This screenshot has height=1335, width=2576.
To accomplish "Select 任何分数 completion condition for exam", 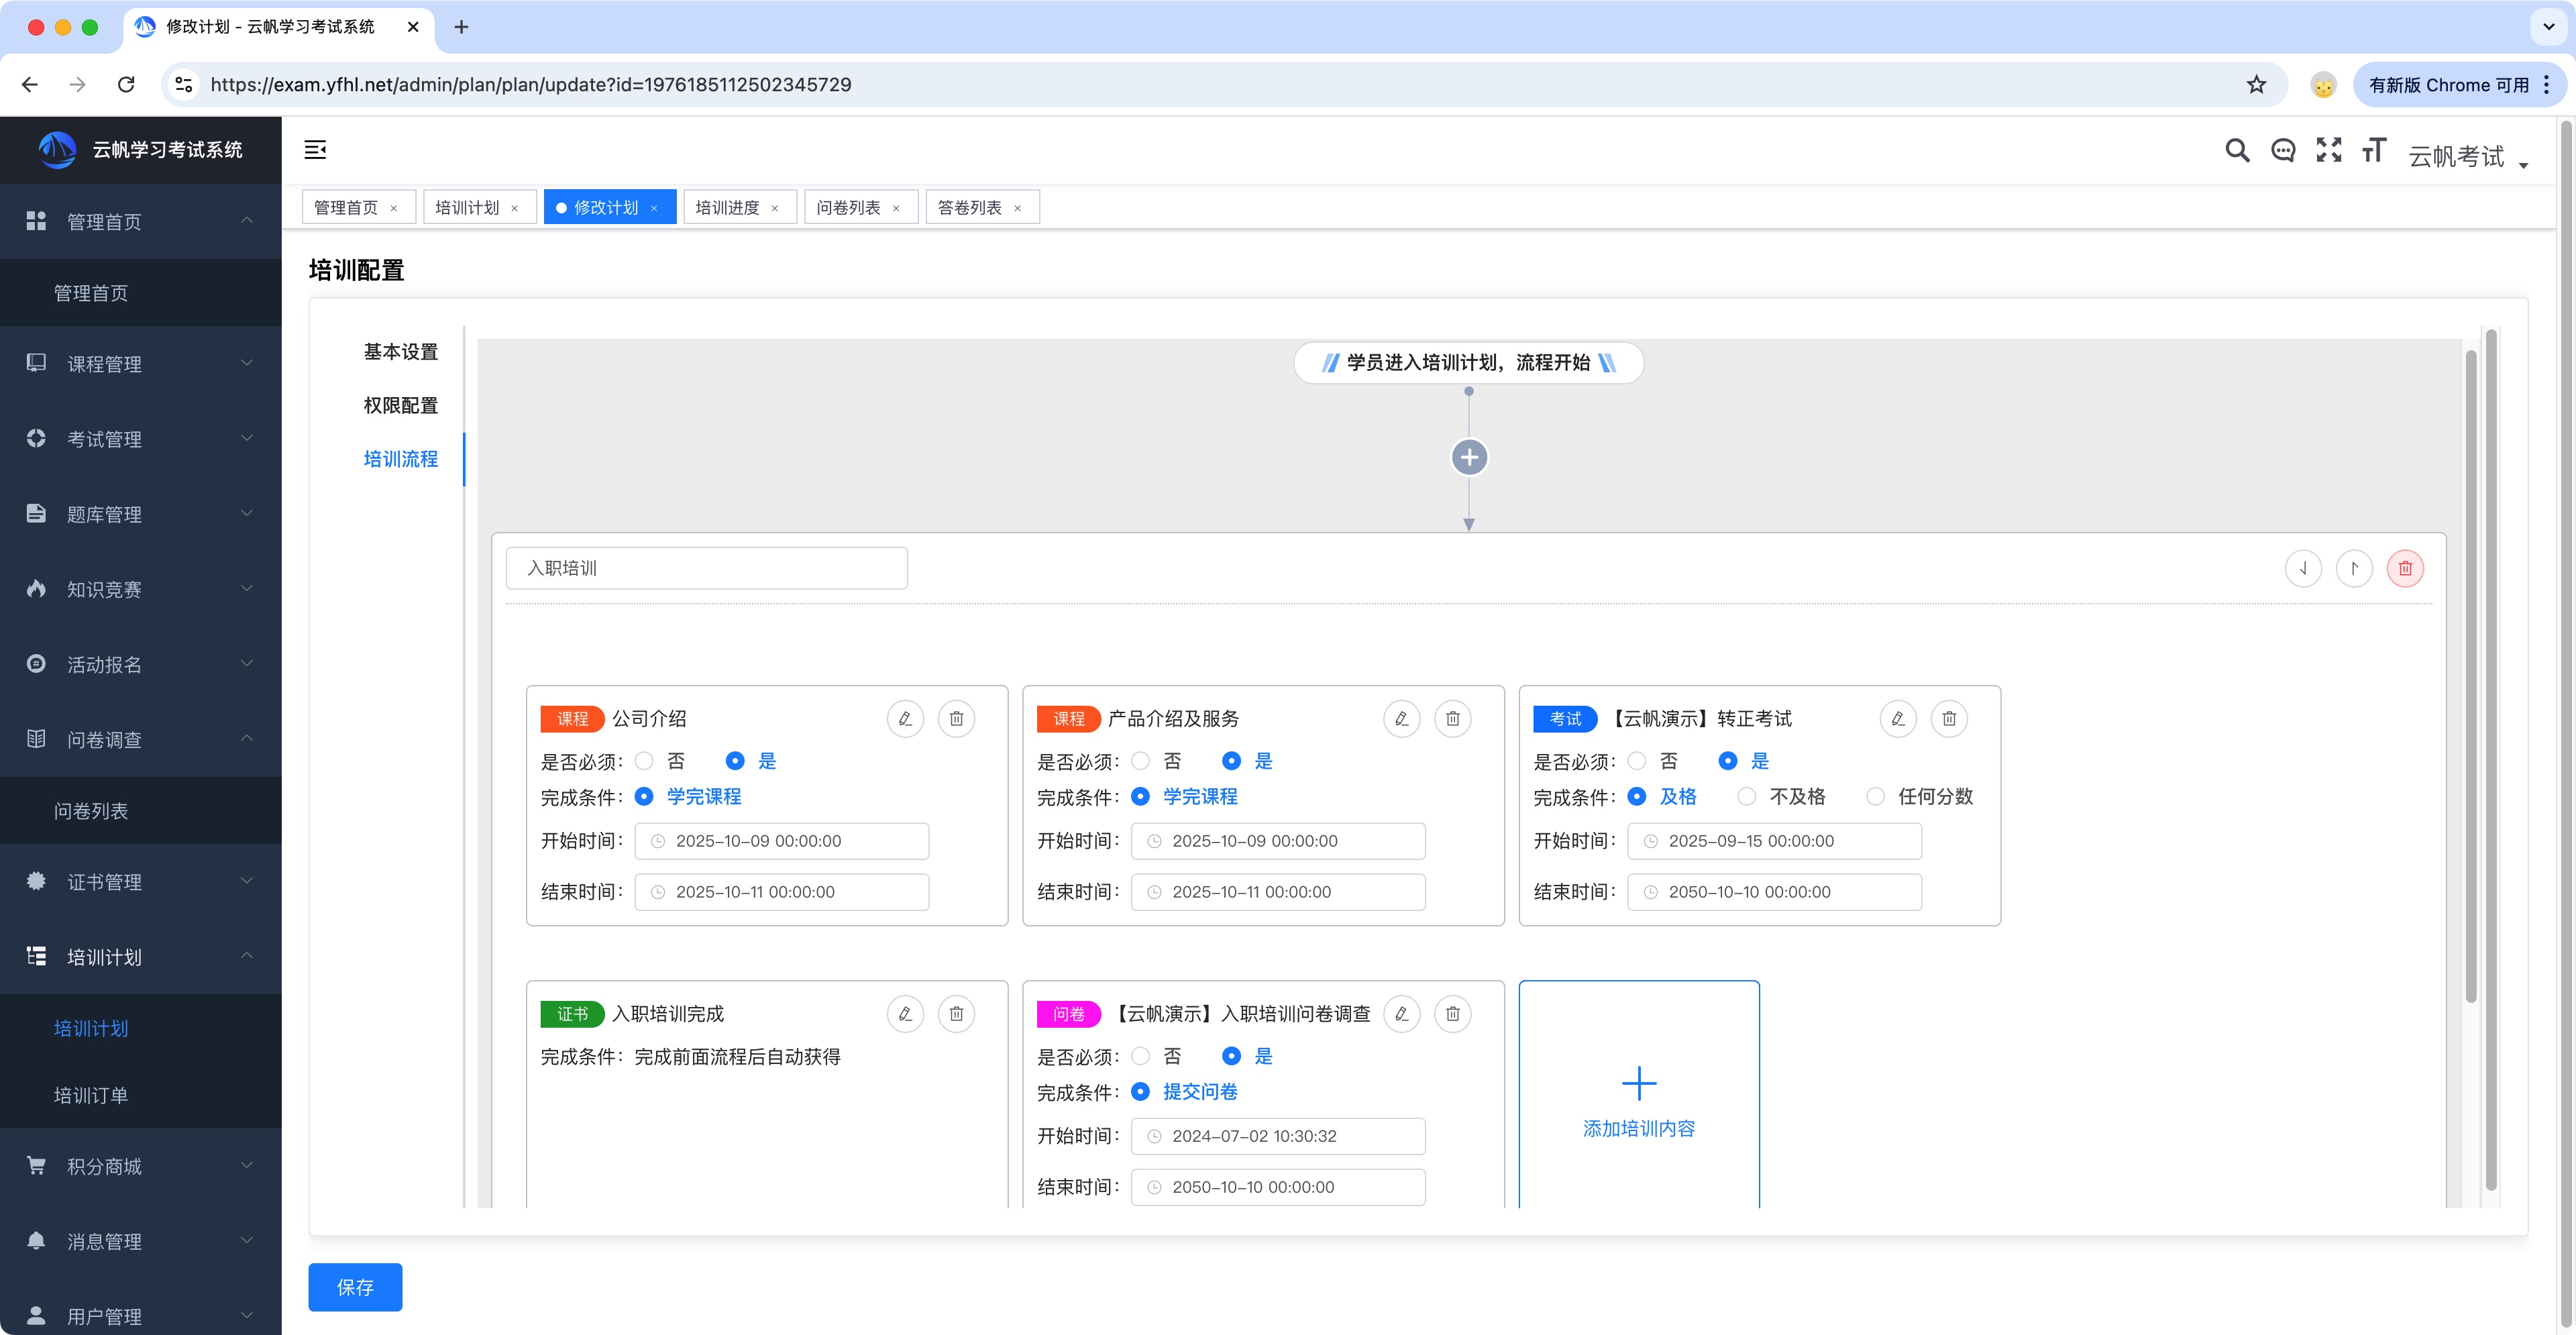I will (x=1876, y=796).
